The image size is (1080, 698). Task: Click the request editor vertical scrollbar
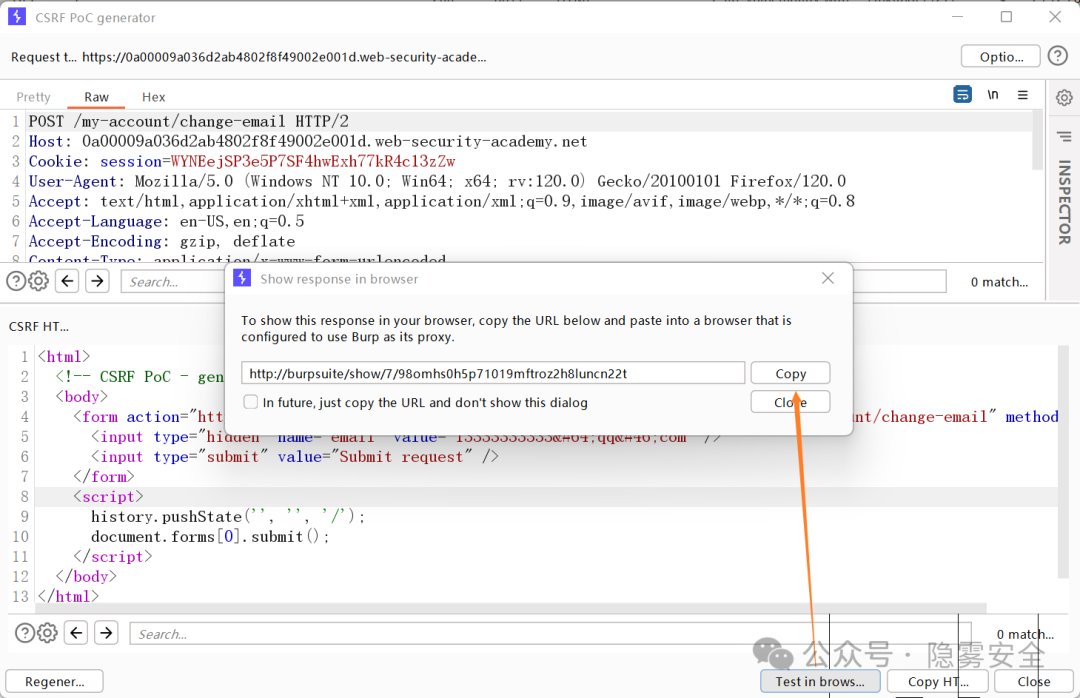point(1038,140)
